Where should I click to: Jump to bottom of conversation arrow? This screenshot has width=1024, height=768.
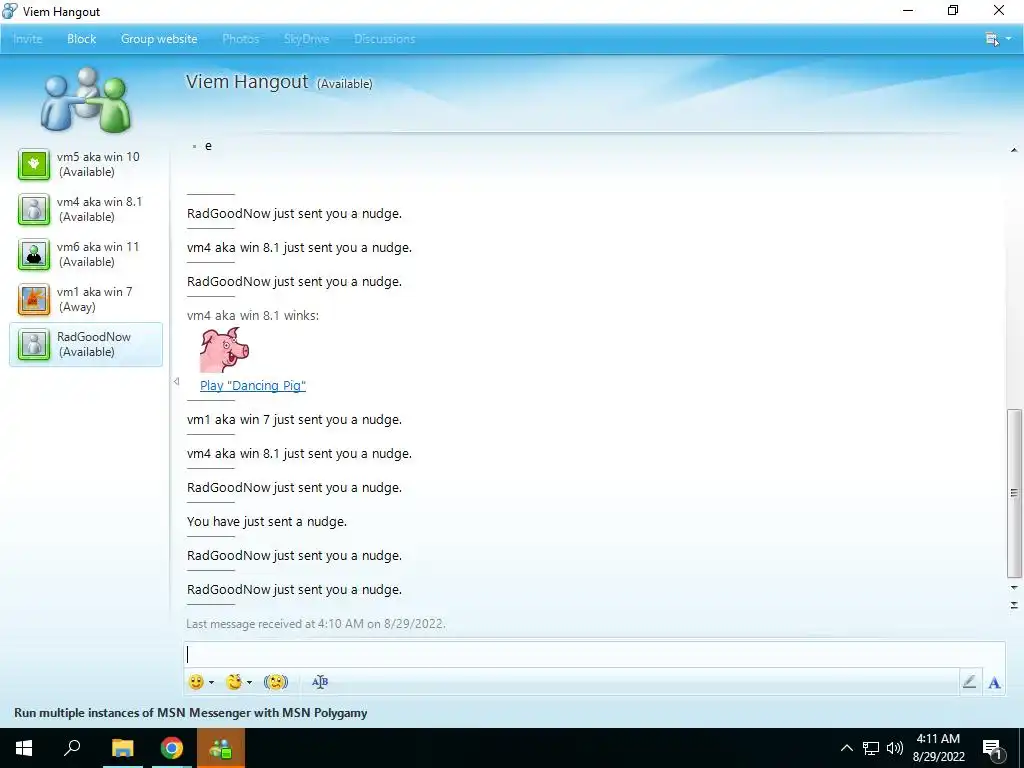click(1014, 605)
